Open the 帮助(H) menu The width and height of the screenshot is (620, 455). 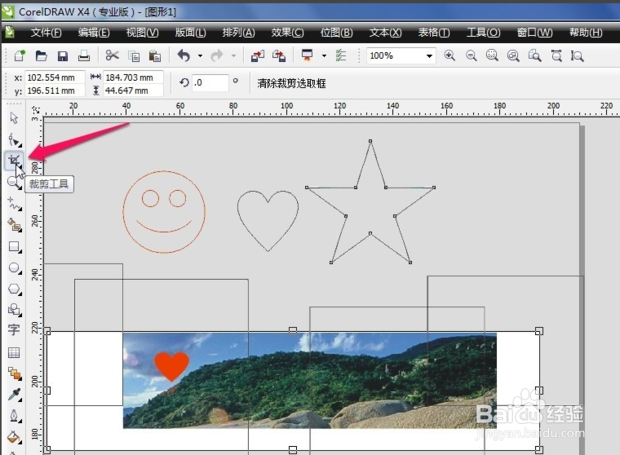pyautogui.click(x=586, y=32)
